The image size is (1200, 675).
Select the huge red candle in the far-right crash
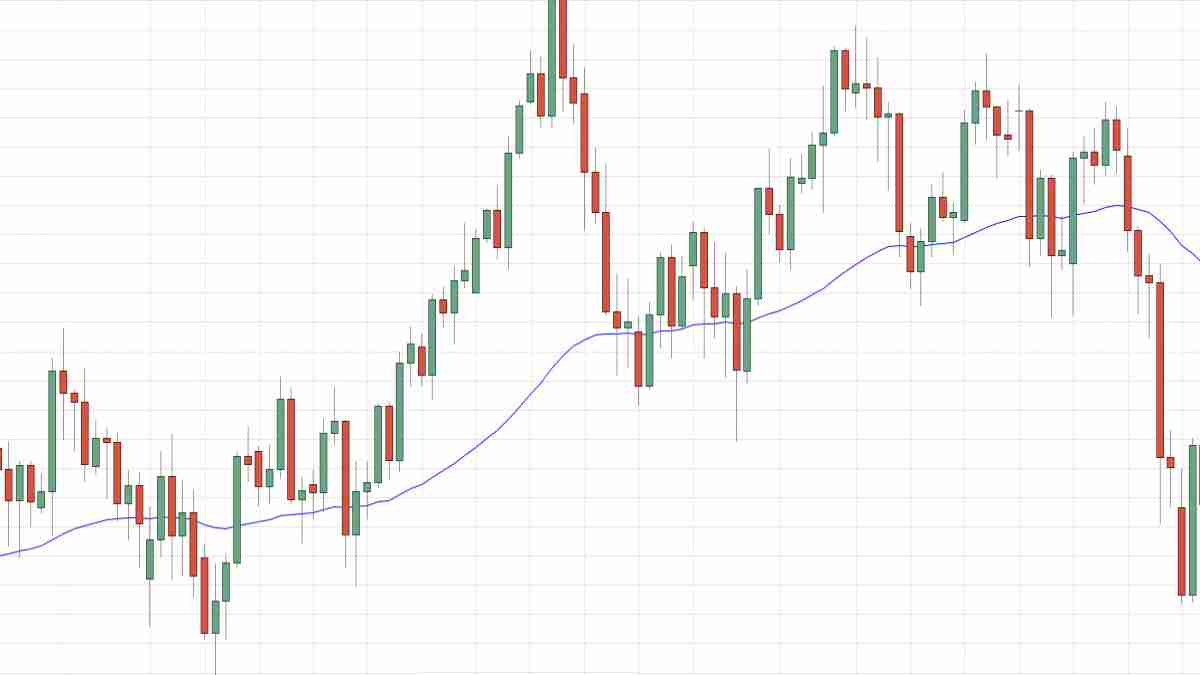pyautogui.click(x=1160, y=370)
